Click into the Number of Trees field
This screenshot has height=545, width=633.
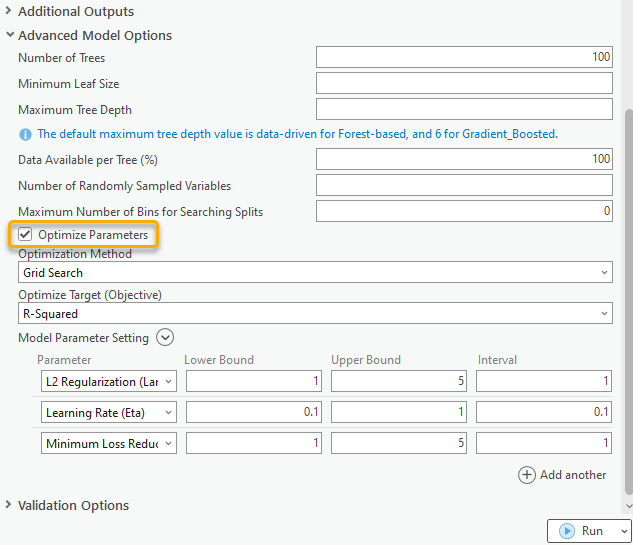coord(464,58)
